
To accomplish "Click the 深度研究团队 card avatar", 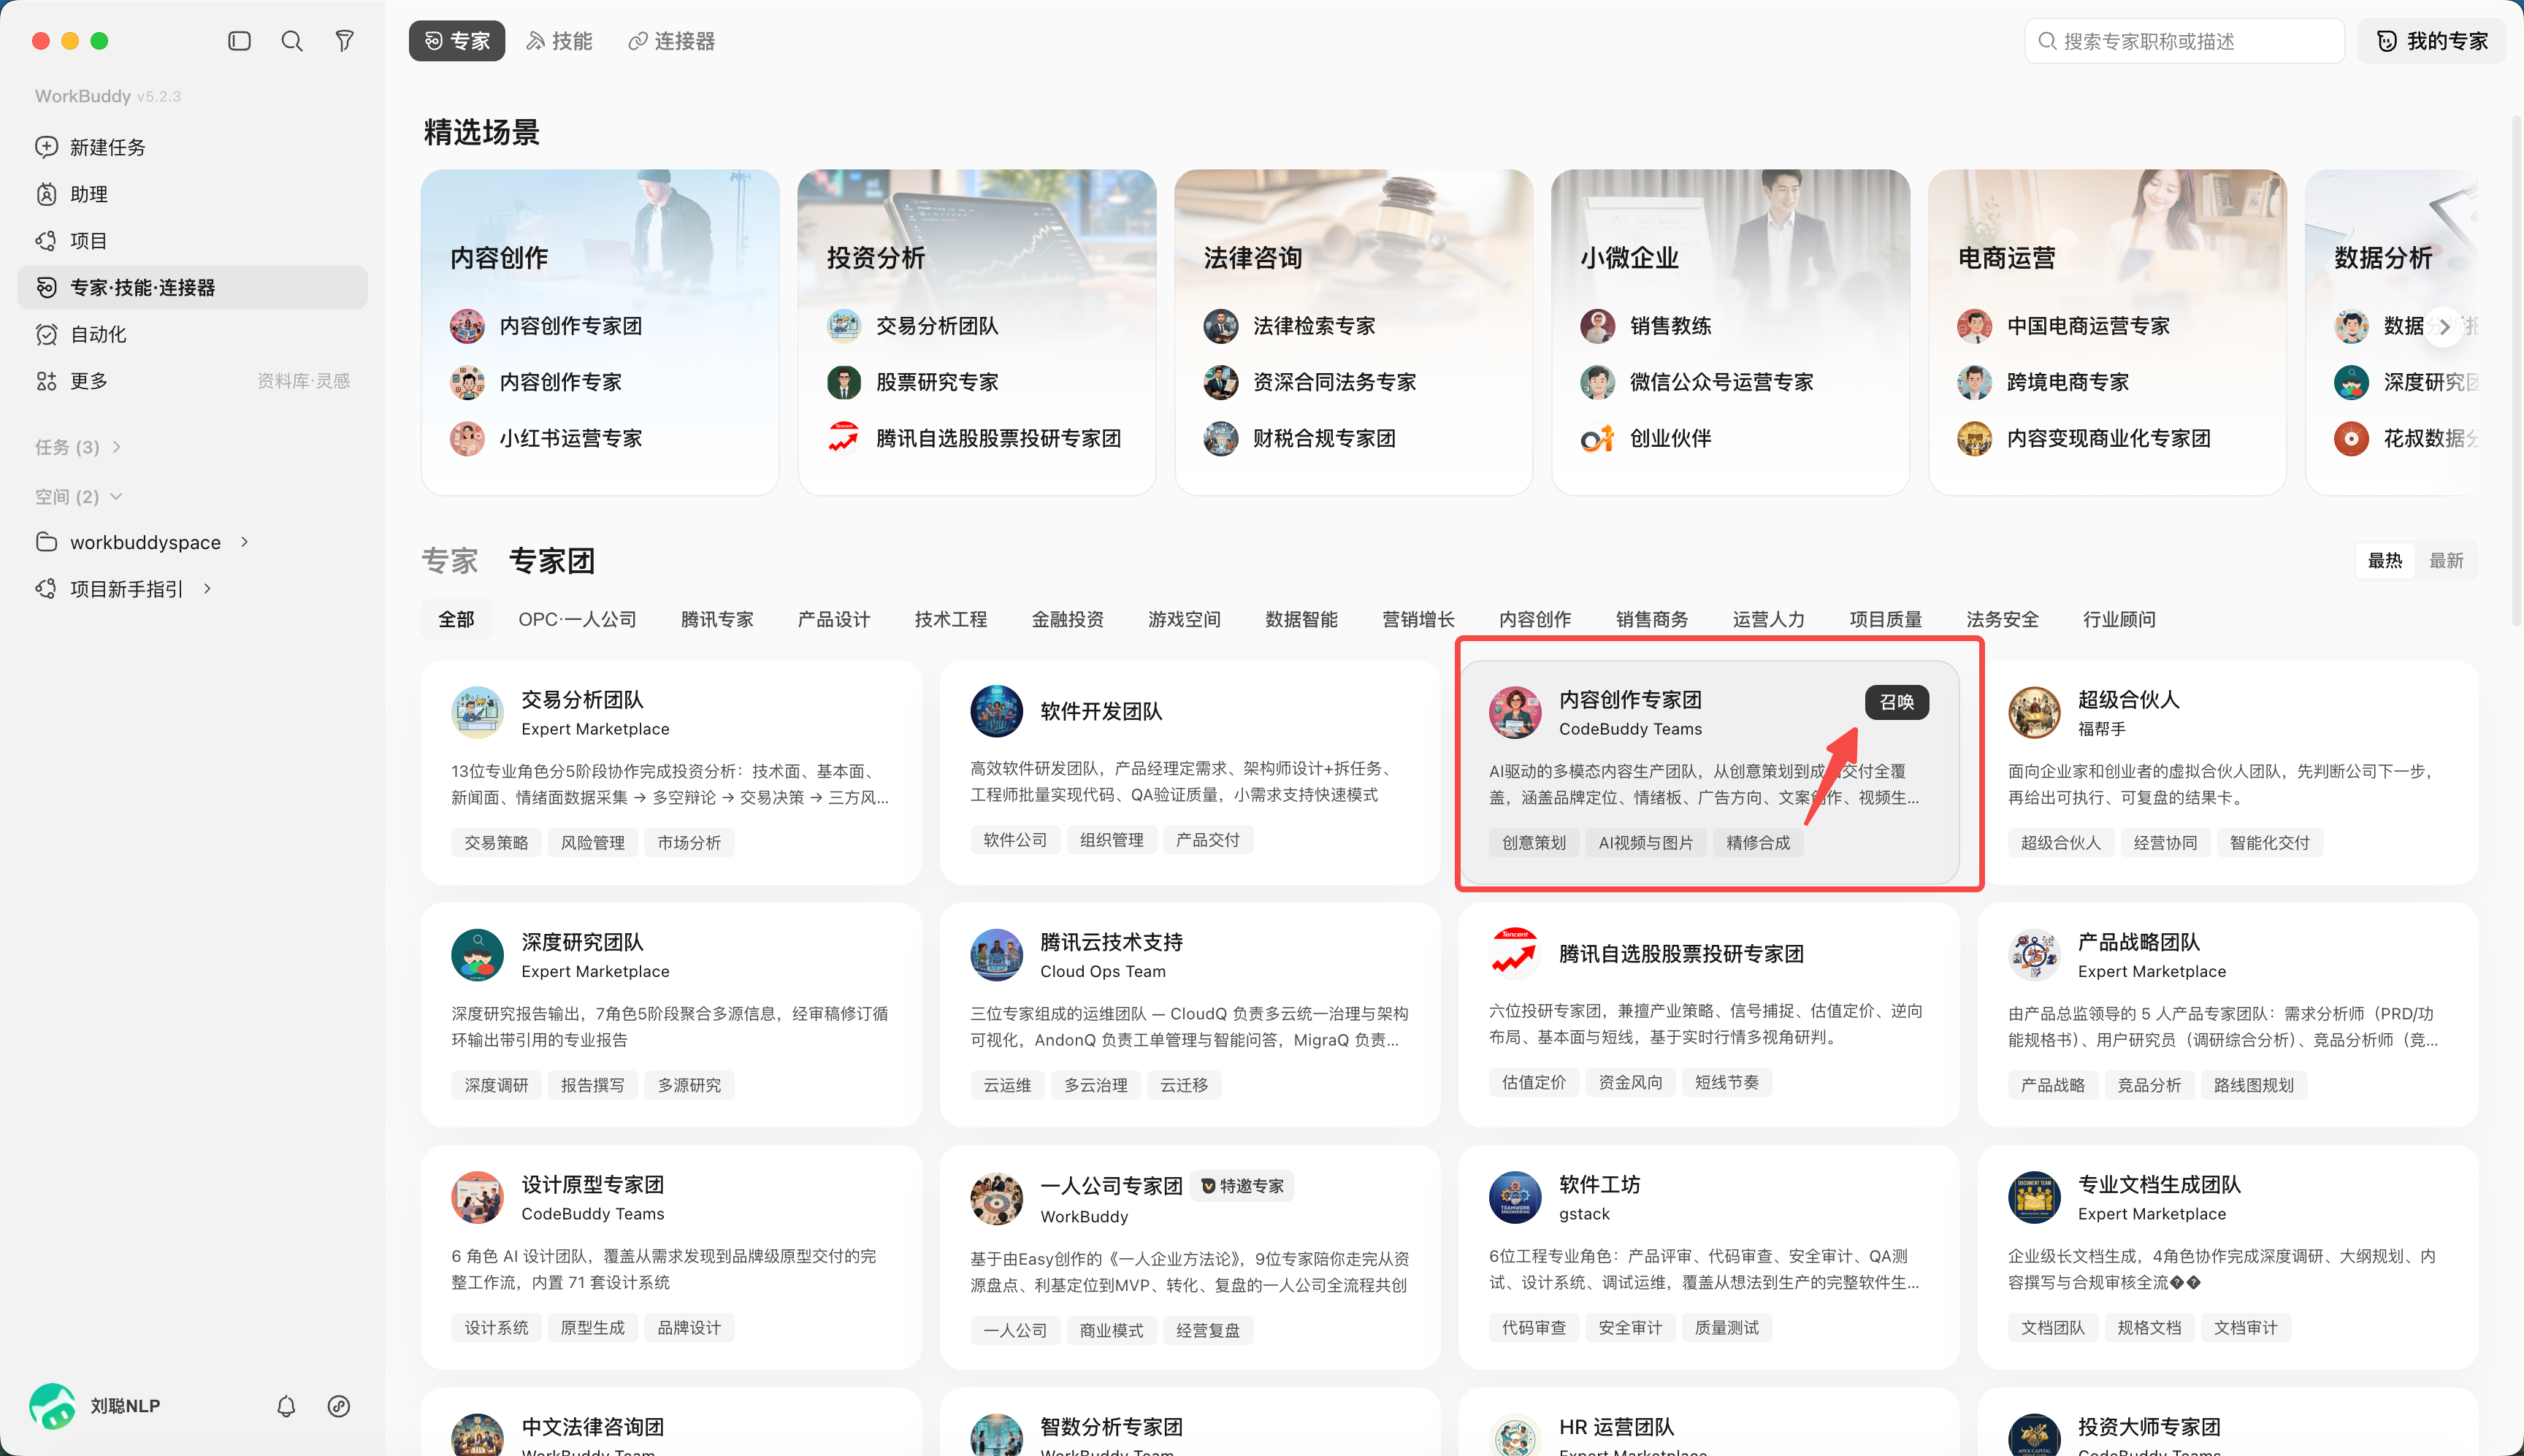I will point(478,955).
